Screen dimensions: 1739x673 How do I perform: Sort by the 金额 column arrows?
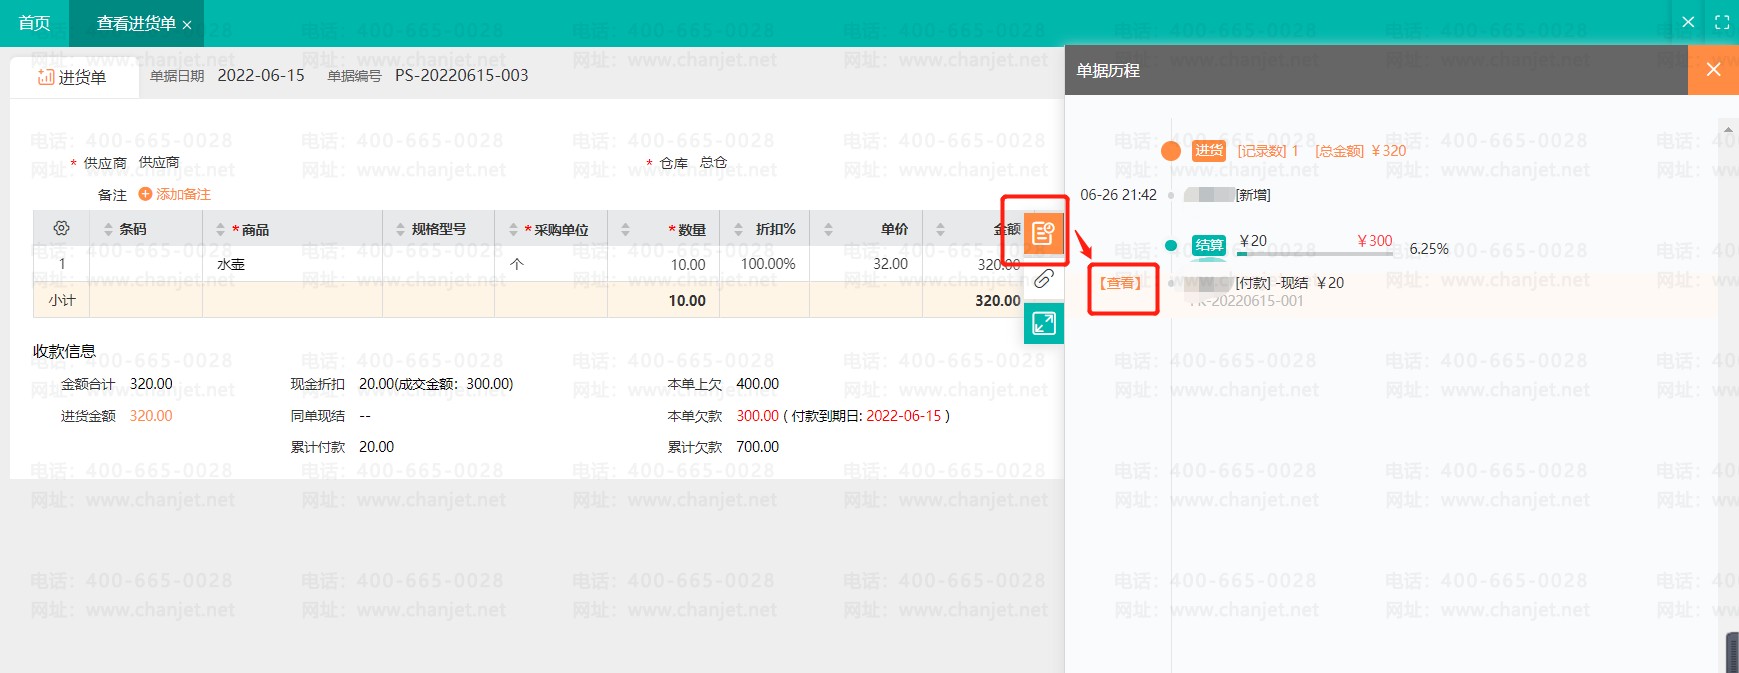tap(940, 230)
